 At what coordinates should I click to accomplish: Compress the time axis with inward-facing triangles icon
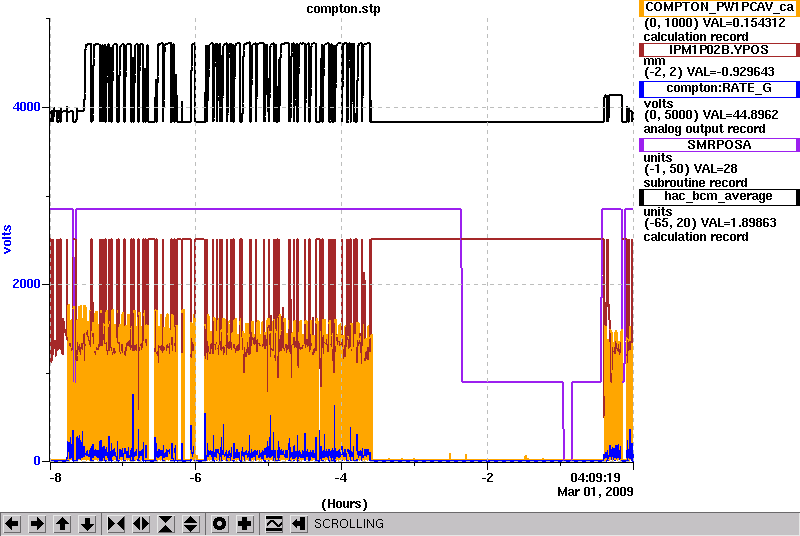tap(116, 524)
